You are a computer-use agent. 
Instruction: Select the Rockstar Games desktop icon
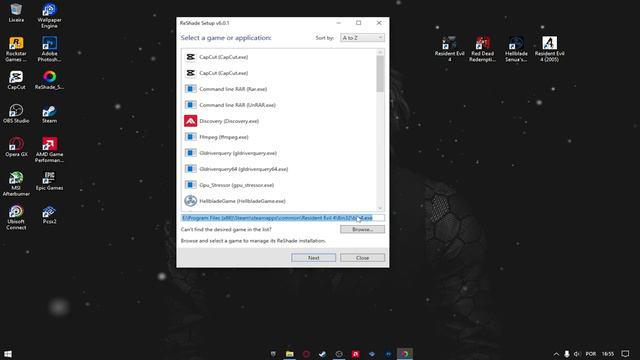click(x=16, y=49)
